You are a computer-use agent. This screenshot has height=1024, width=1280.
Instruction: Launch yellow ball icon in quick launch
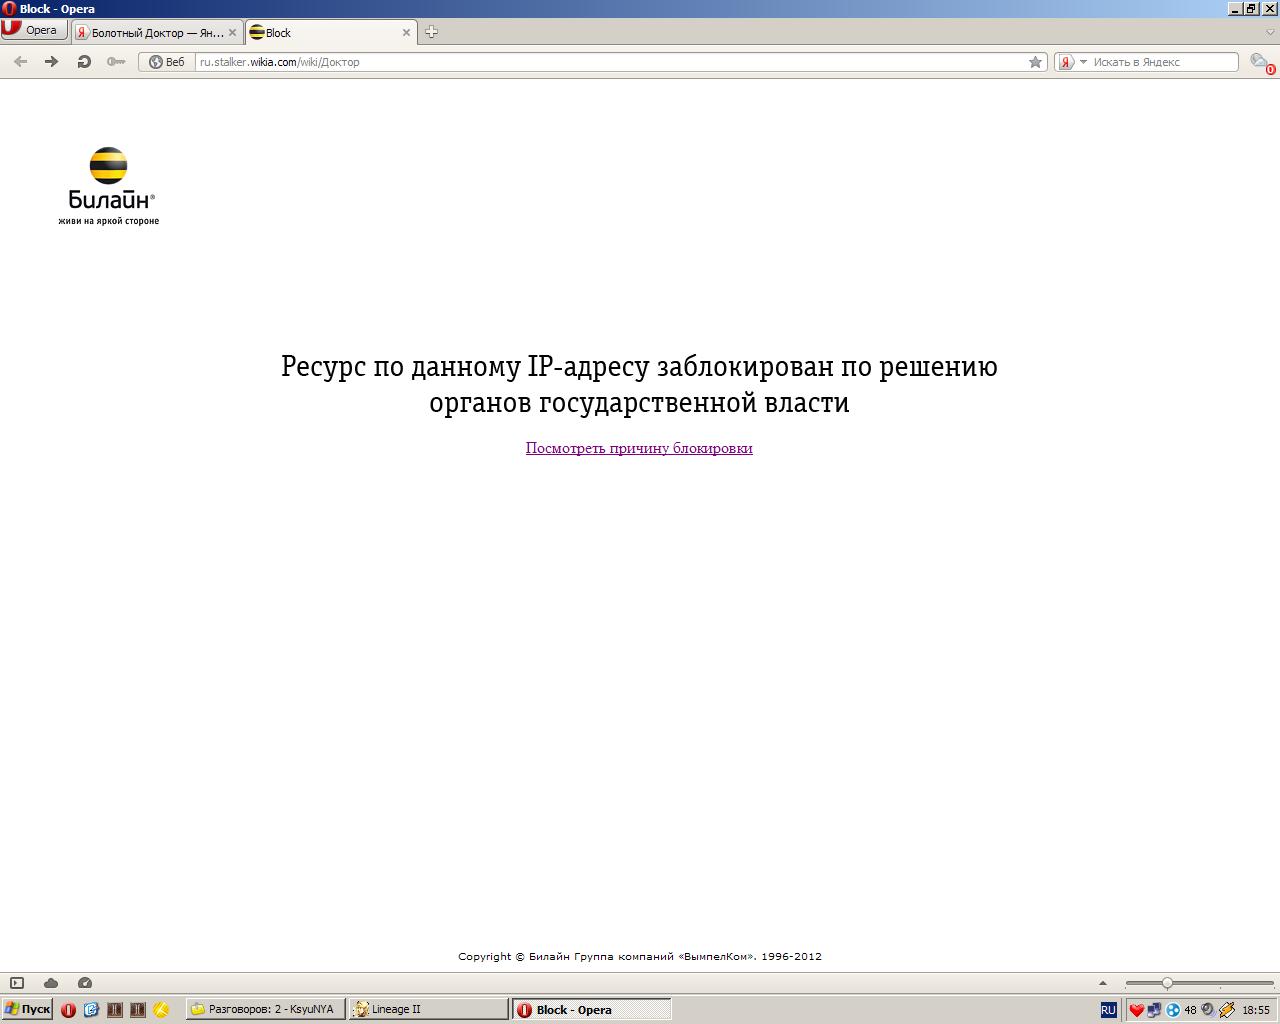coord(160,1010)
